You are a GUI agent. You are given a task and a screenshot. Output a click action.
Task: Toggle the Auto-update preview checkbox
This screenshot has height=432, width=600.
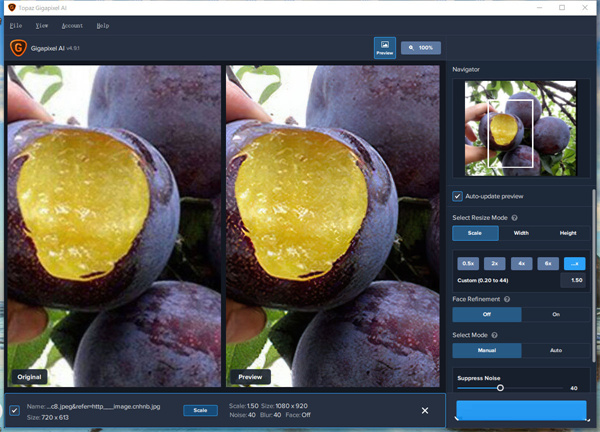[458, 196]
